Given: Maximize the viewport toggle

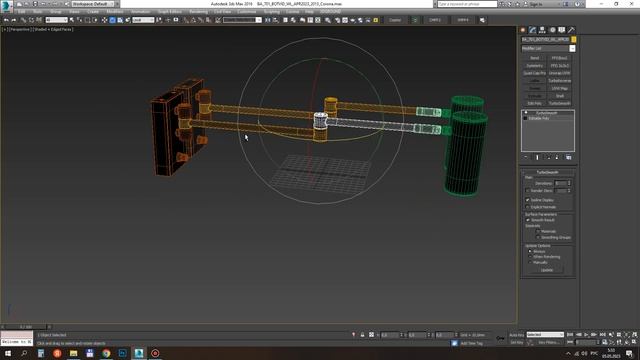Looking at the screenshot, I should 634,342.
